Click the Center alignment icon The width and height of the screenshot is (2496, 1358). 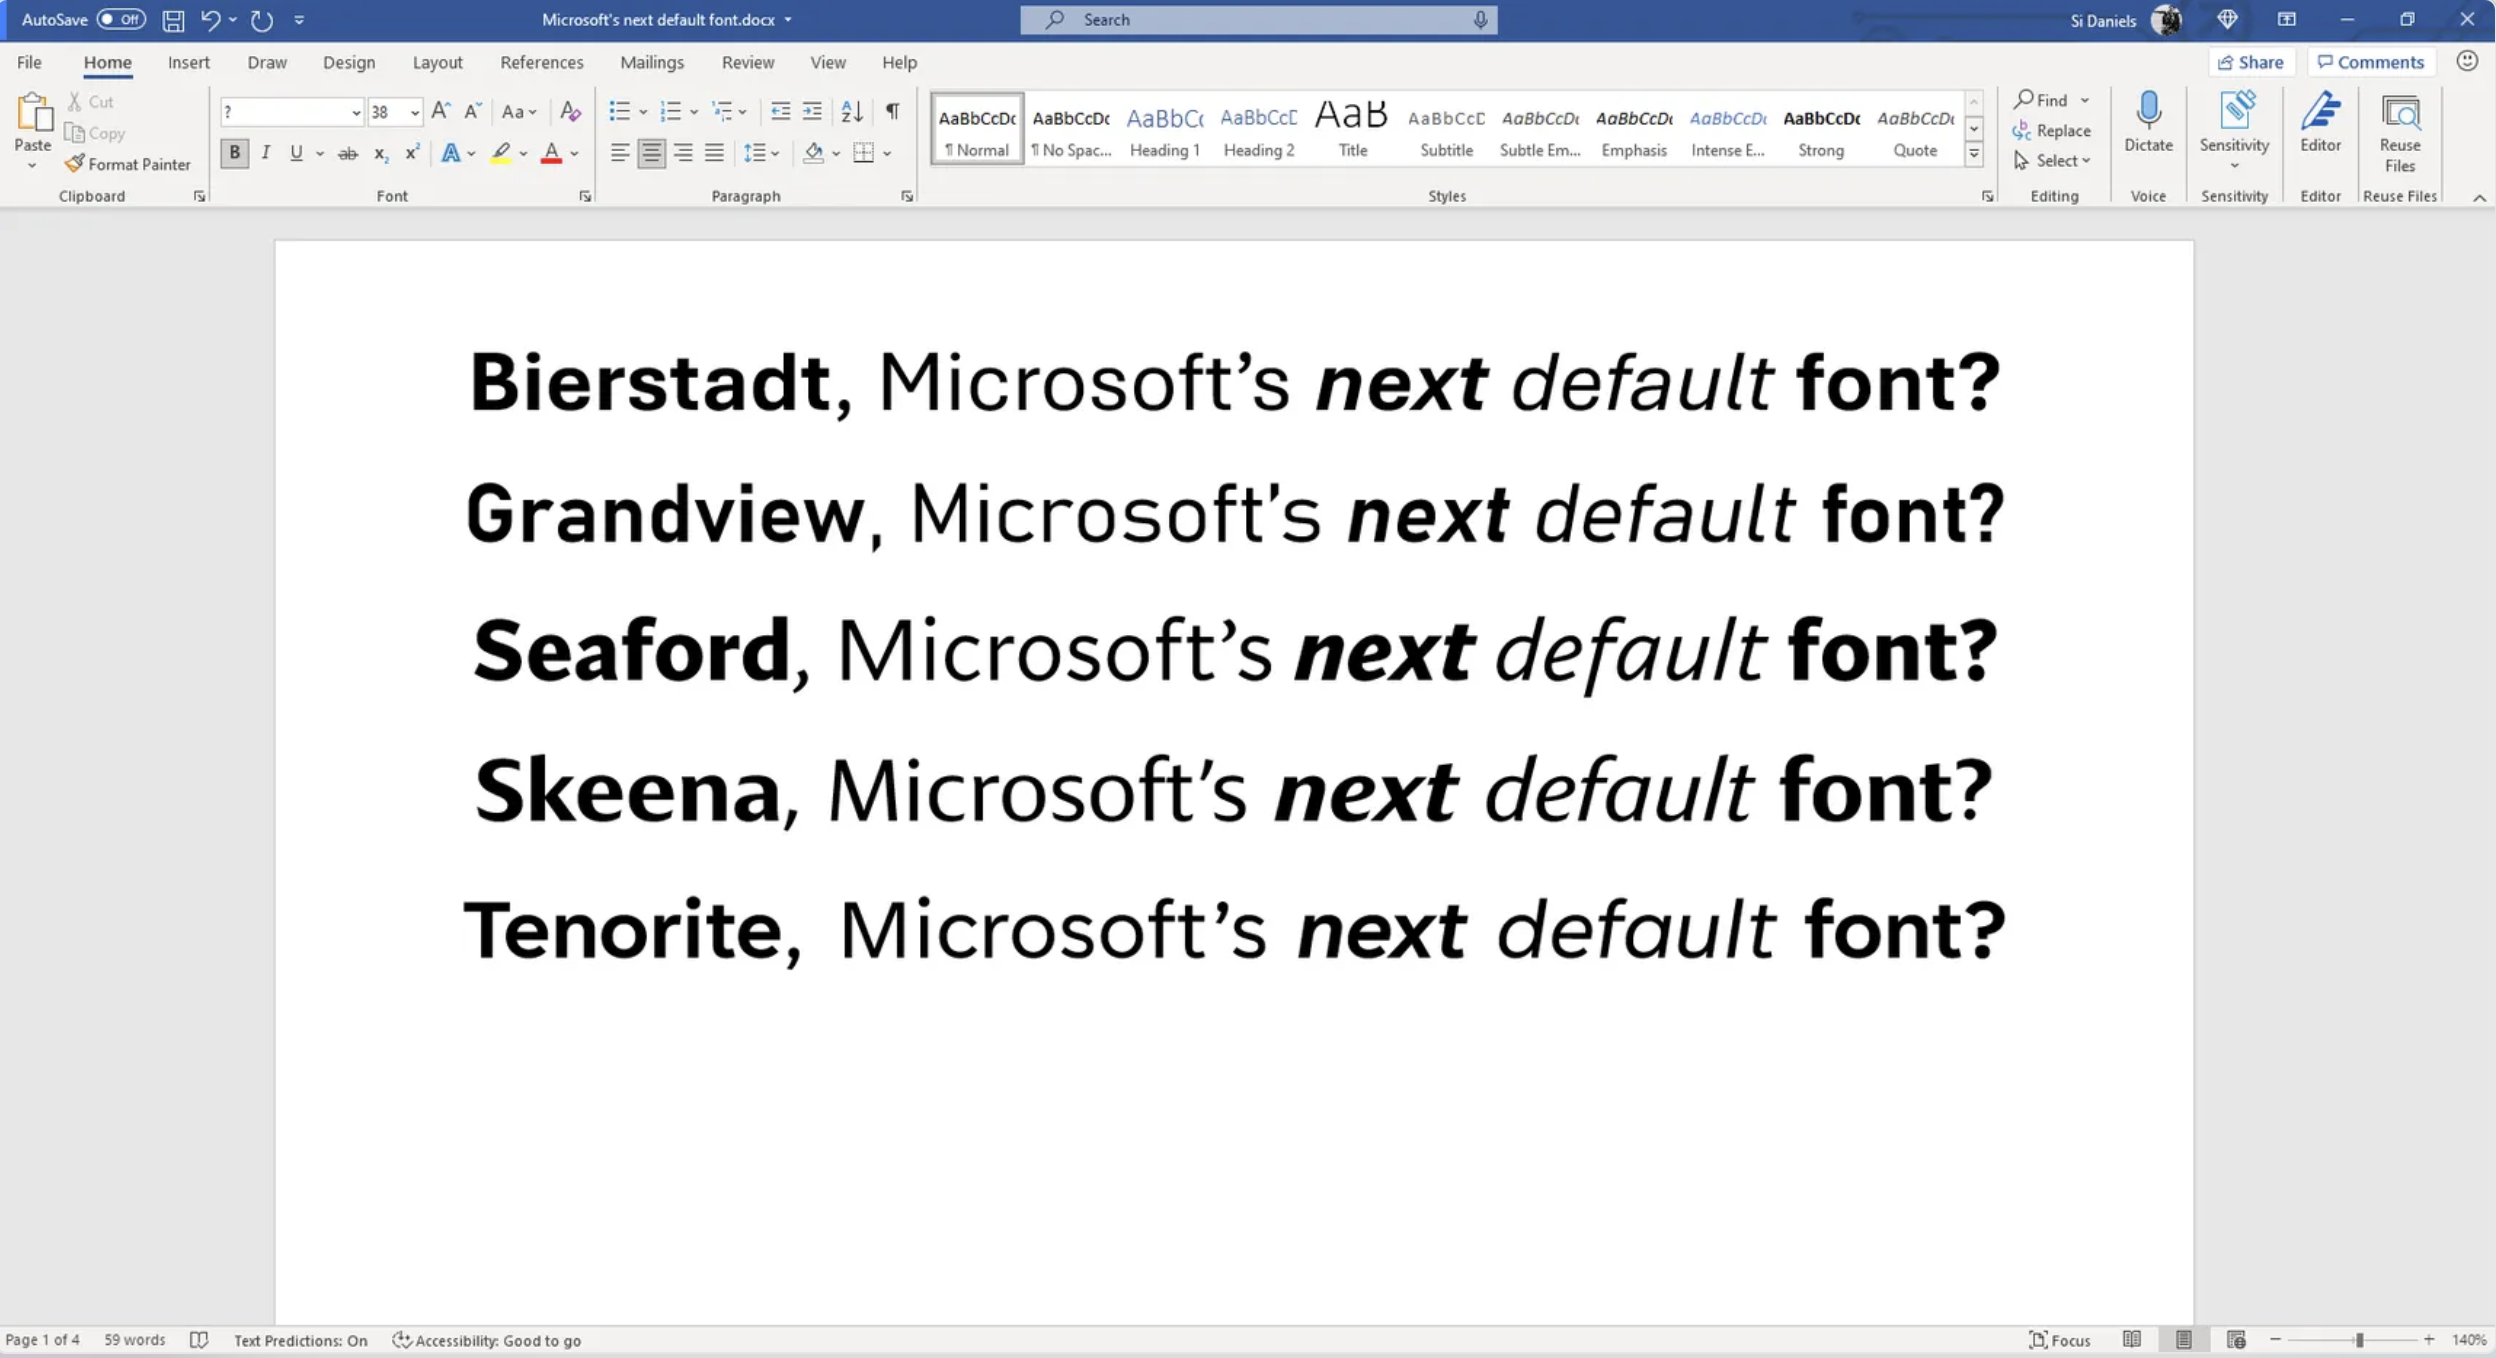pyautogui.click(x=650, y=152)
